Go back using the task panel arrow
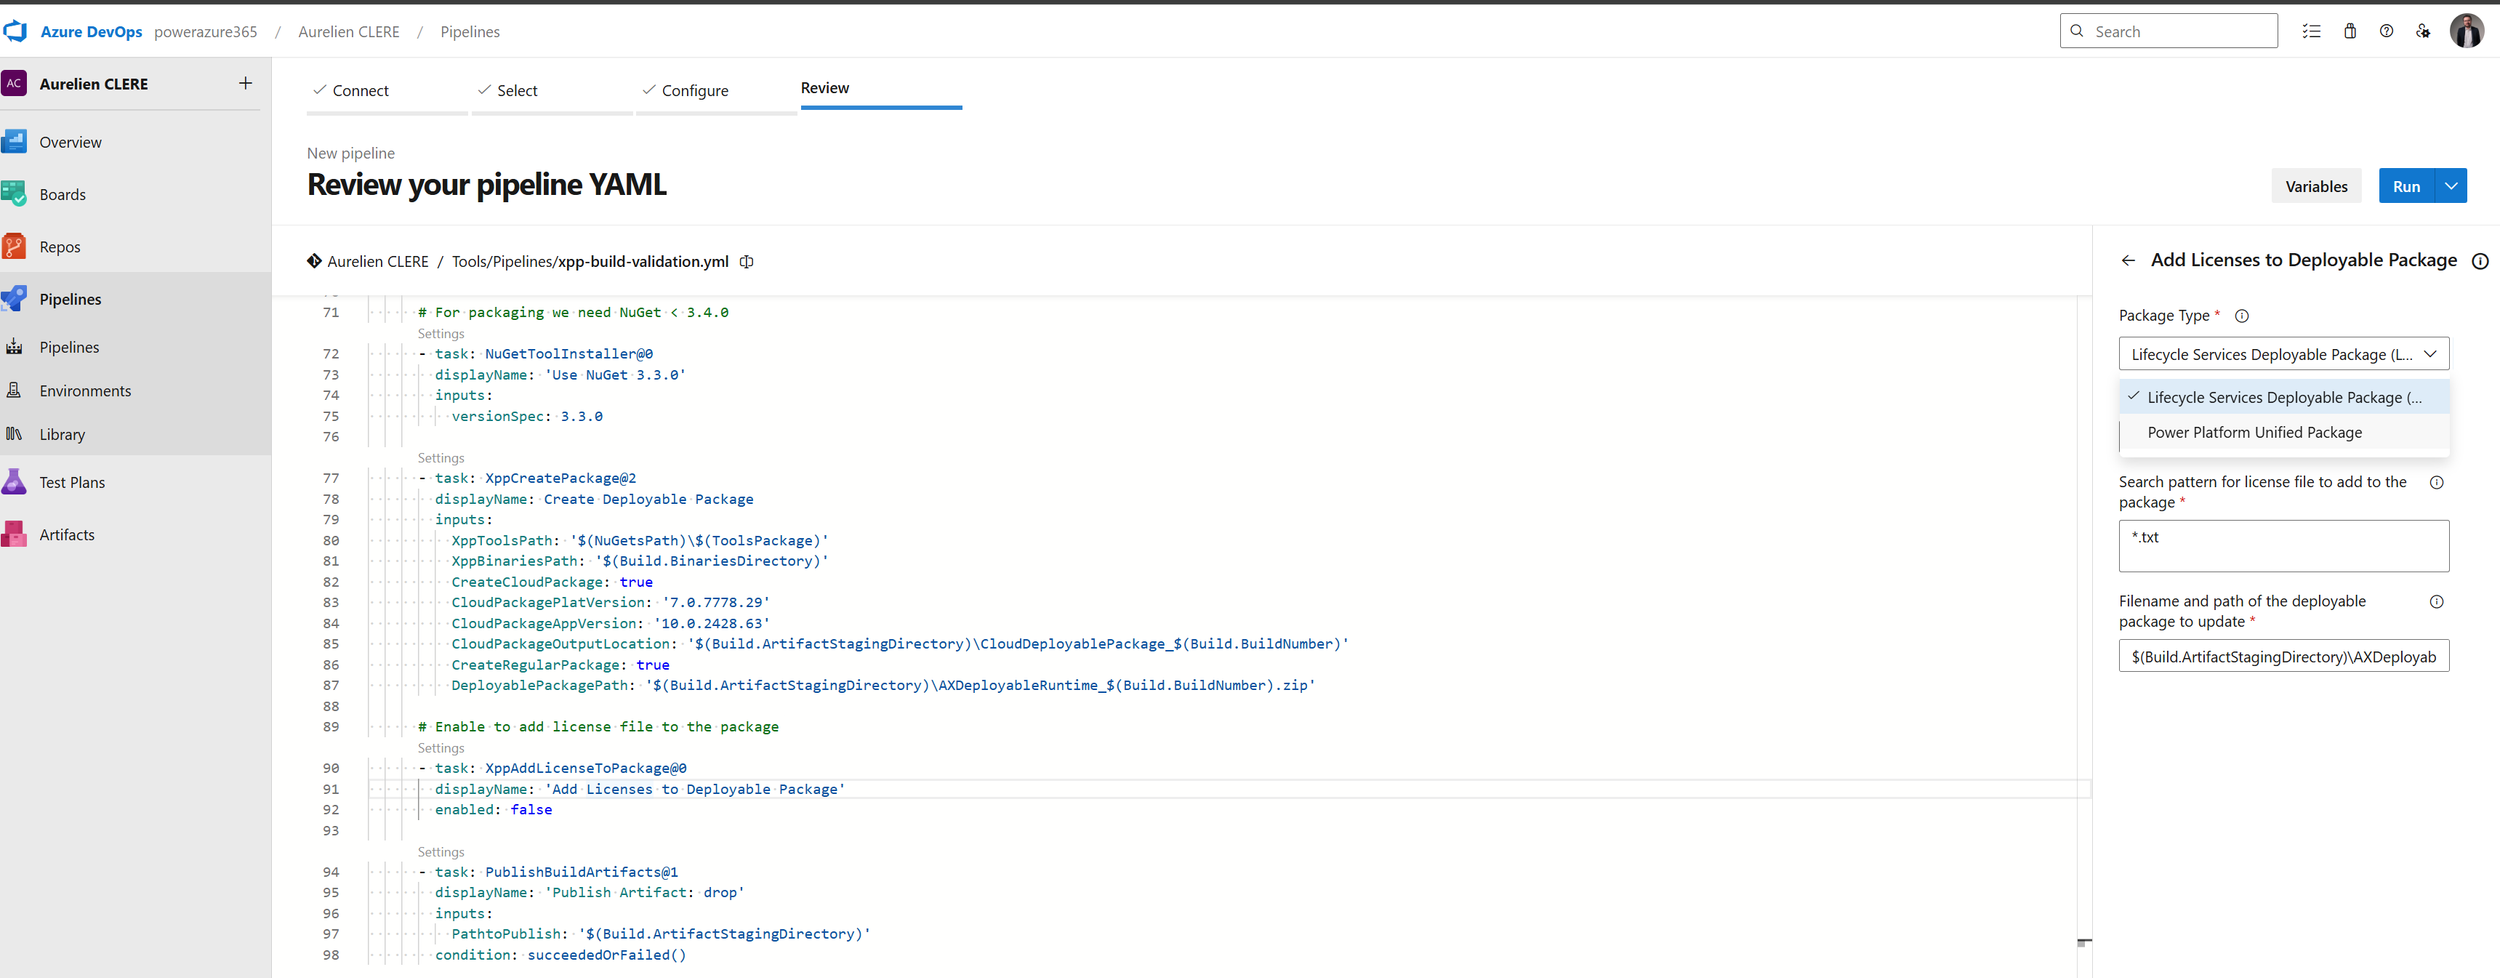This screenshot has height=978, width=2500. click(x=2128, y=260)
